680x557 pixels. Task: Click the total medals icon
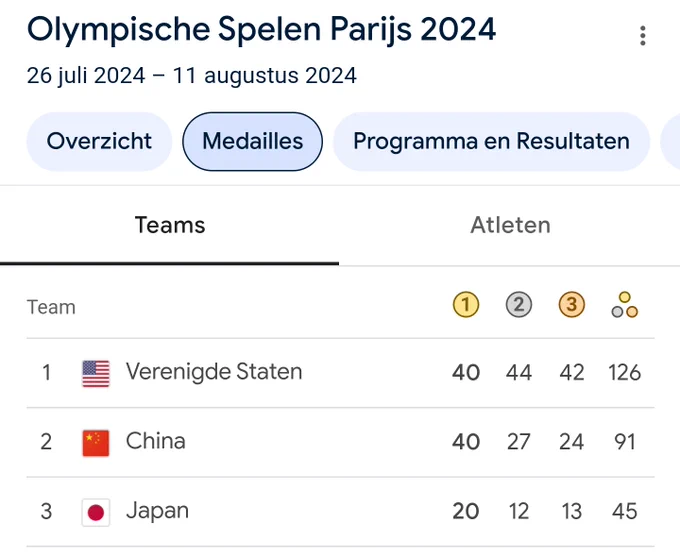[x=624, y=305]
